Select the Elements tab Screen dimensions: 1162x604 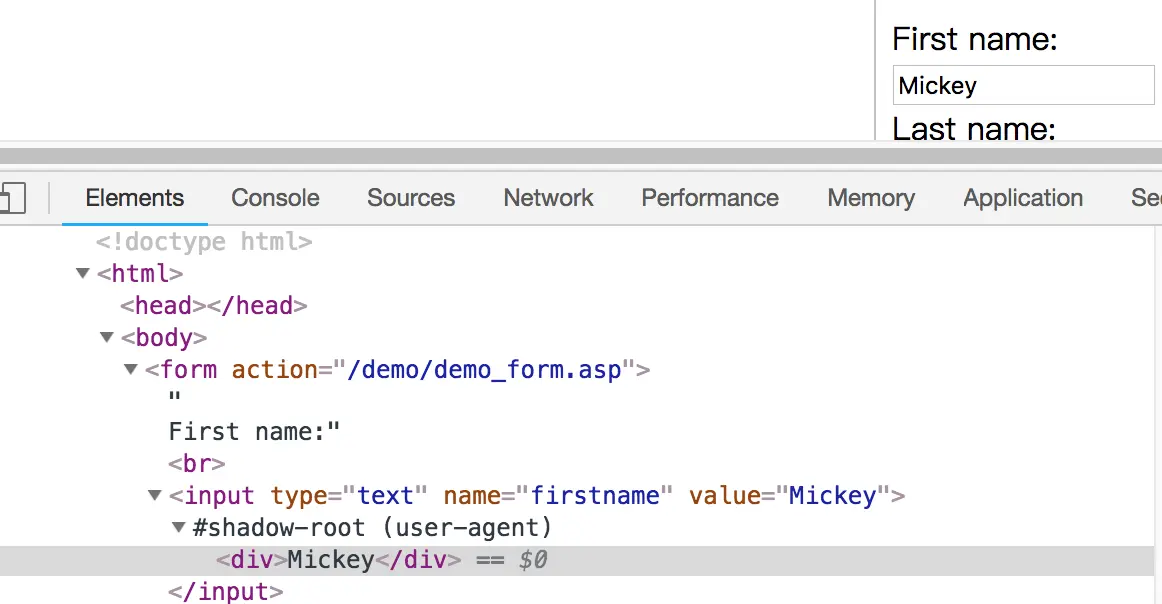click(135, 198)
